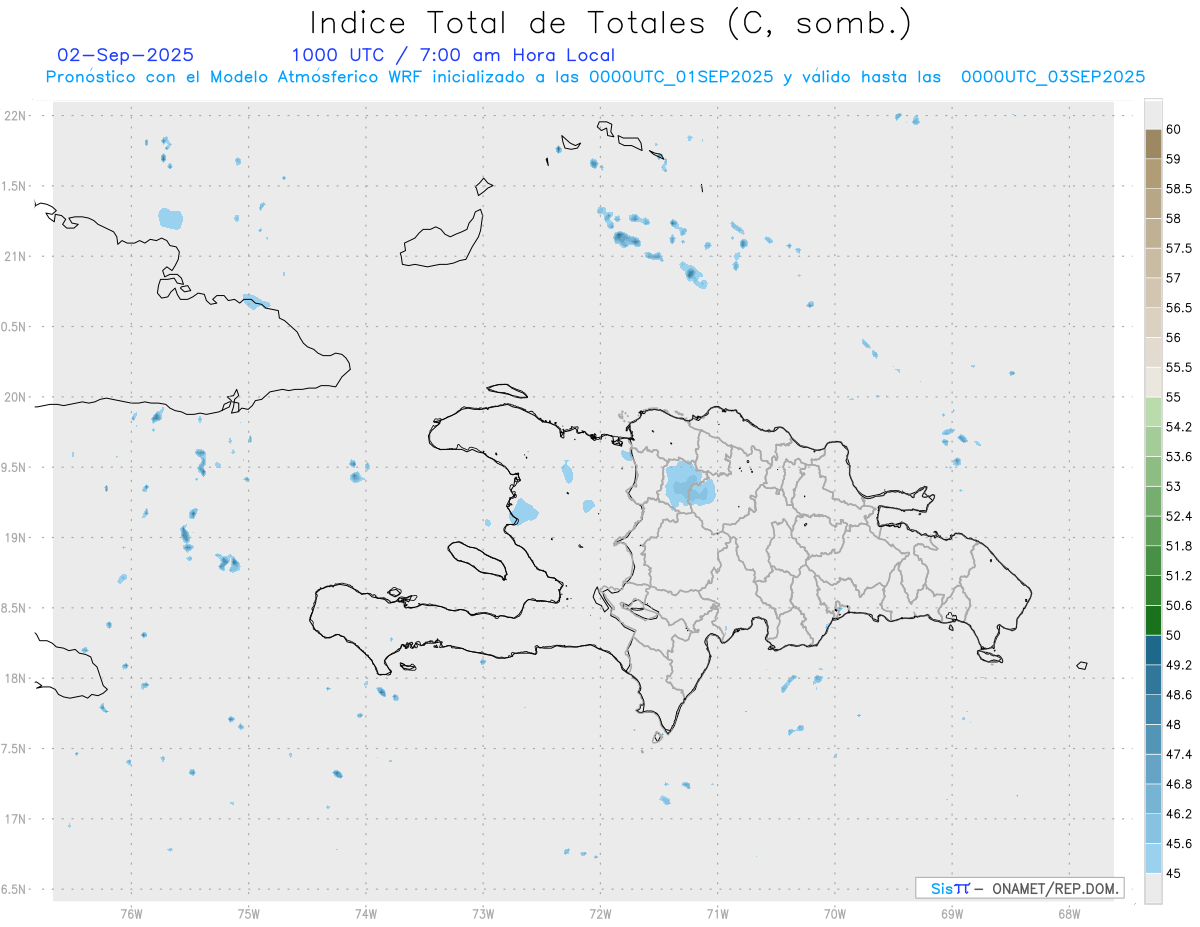This screenshot has height=927, width=1200.
Task: Click the colorbar value "46.2"
Action: pos(1178,814)
